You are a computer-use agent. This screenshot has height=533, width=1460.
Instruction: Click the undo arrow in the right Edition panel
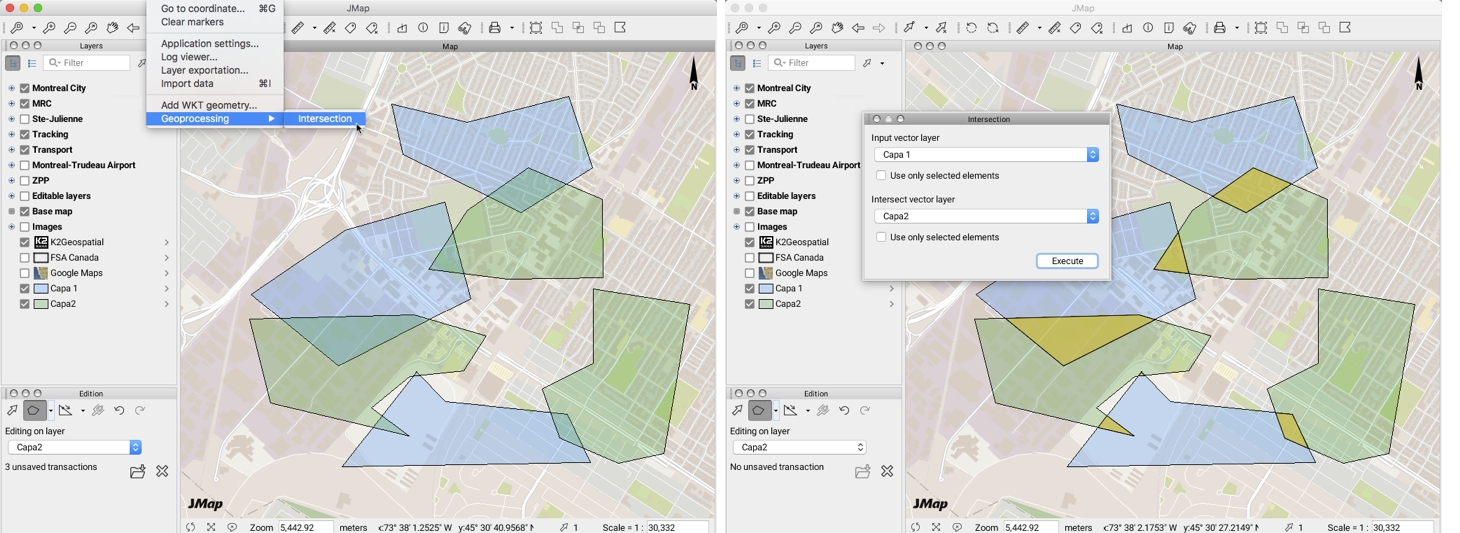pyautogui.click(x=844, y=411)
